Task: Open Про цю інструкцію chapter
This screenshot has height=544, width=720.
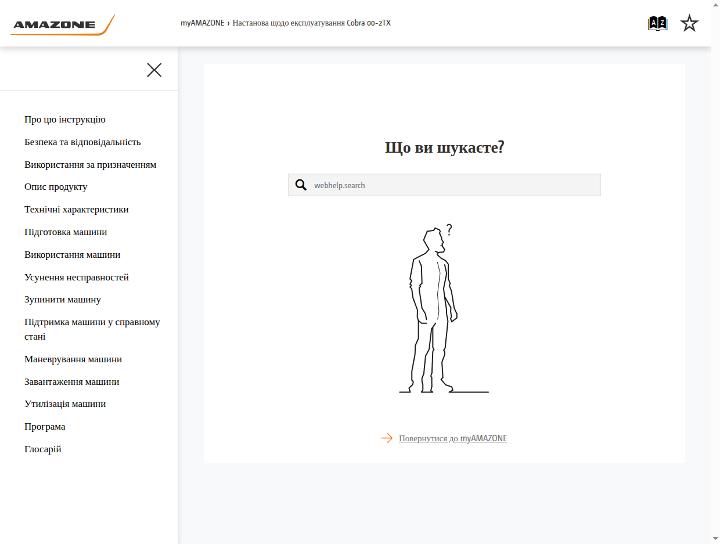Action: pos(65,119)
